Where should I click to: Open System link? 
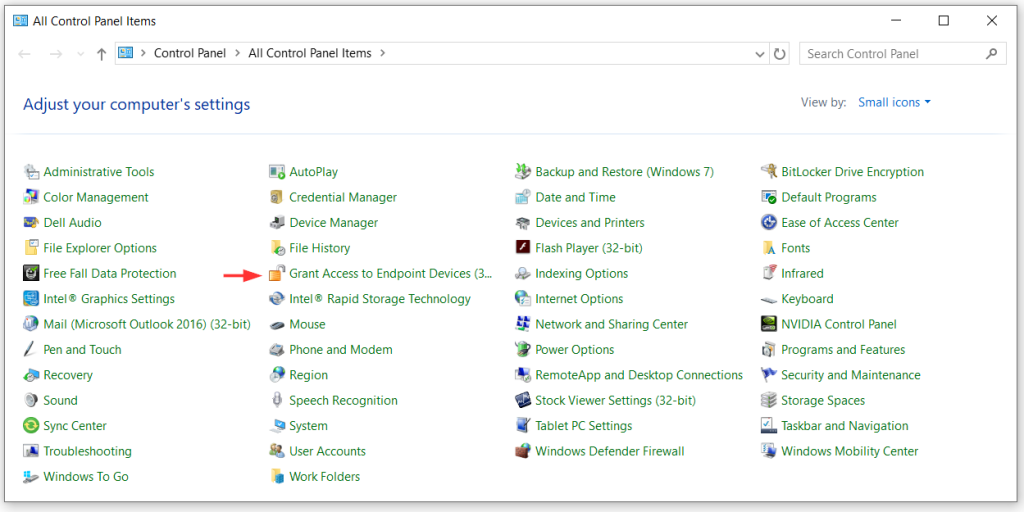tap(308, 426)
